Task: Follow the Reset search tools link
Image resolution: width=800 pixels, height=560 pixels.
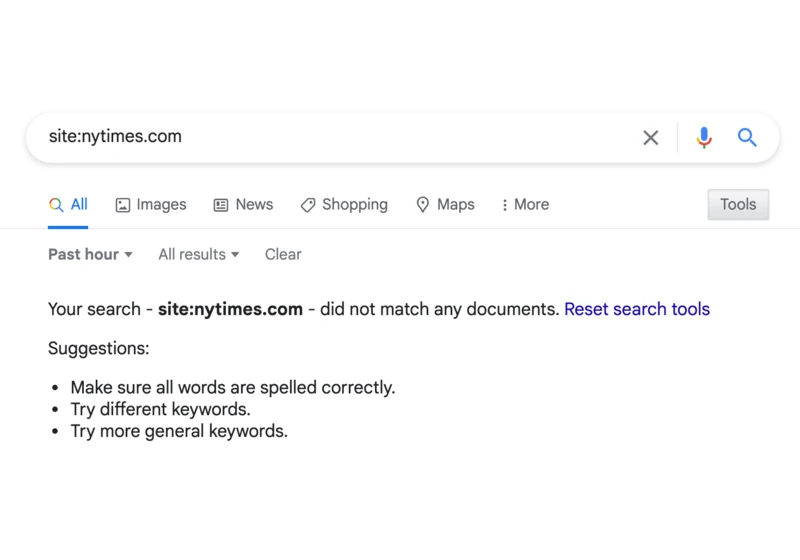Action: click(637, 309)
